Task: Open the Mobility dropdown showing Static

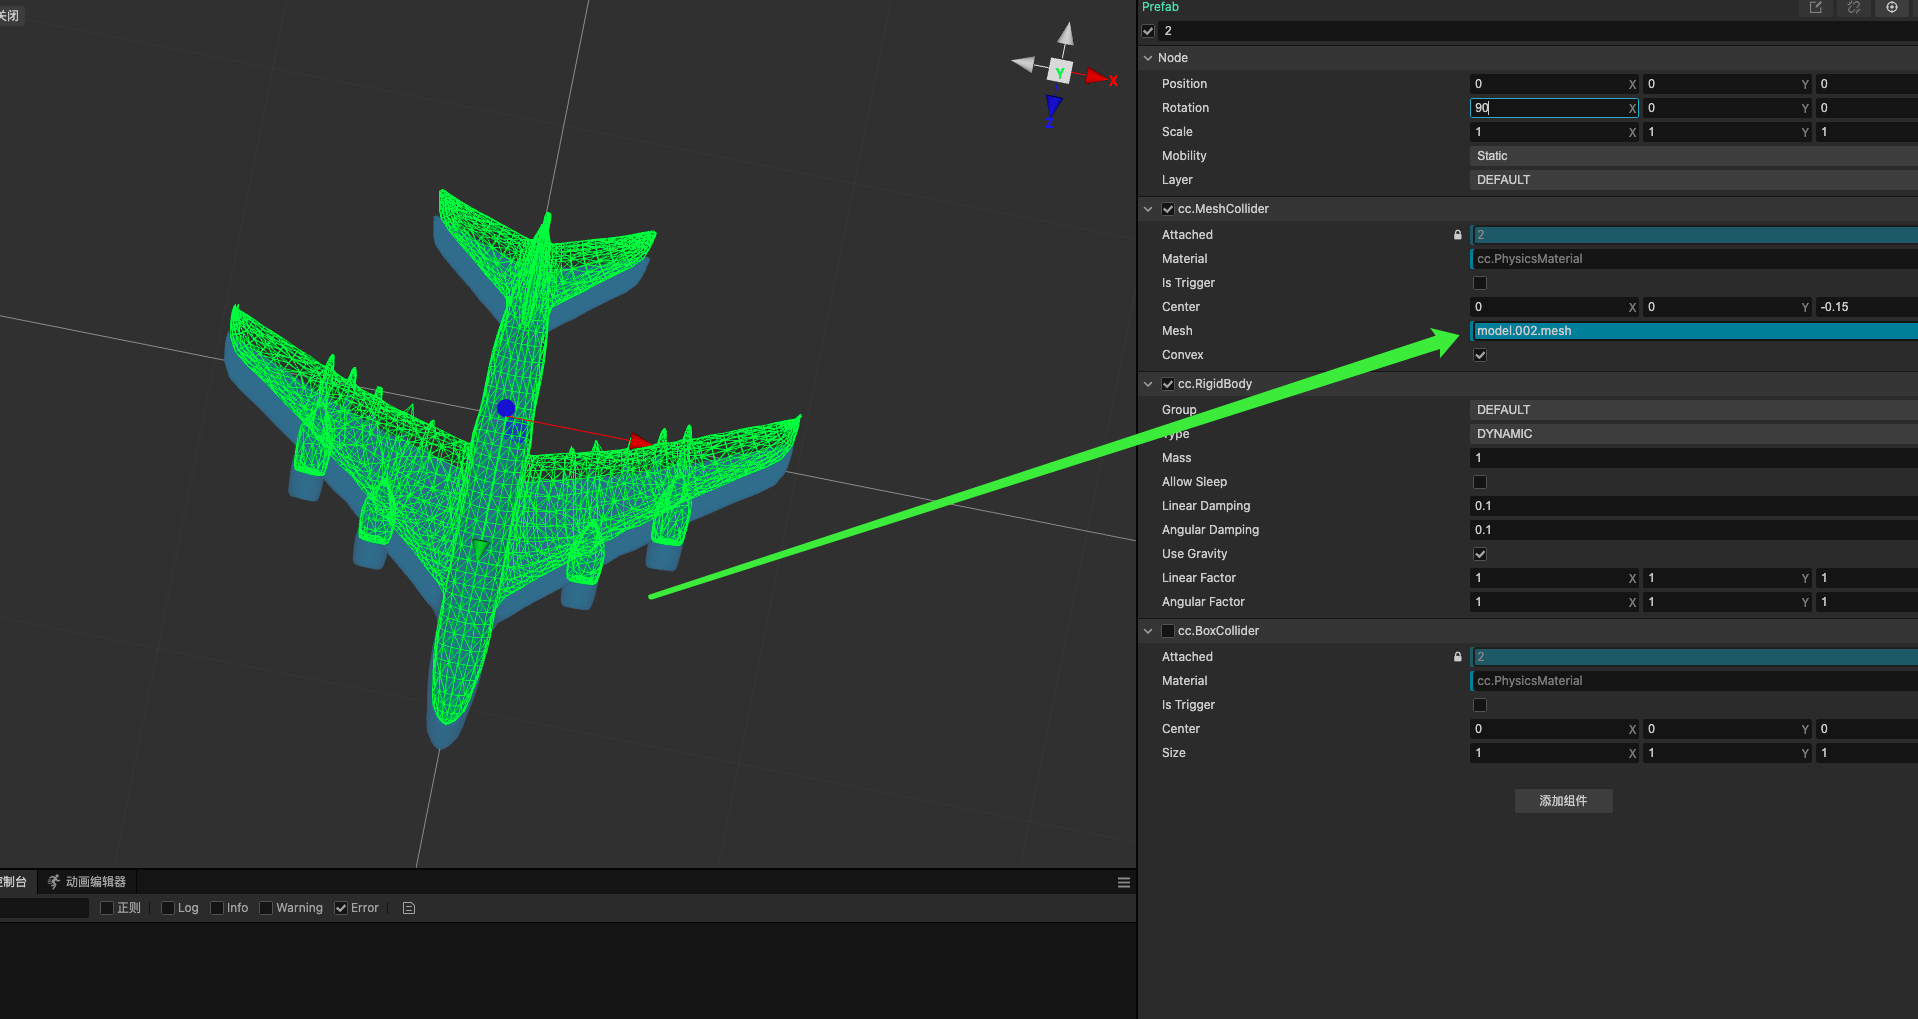Action: 1694,156
